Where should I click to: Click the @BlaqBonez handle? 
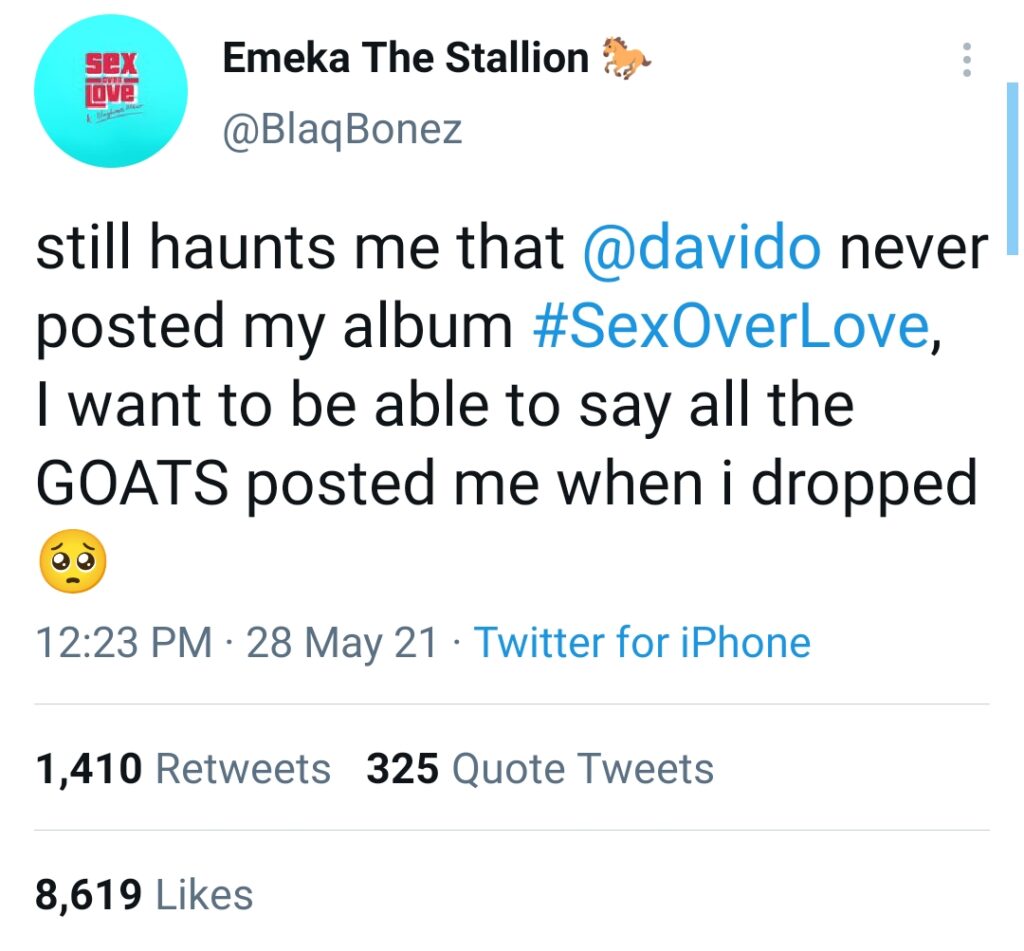(342, 129)
